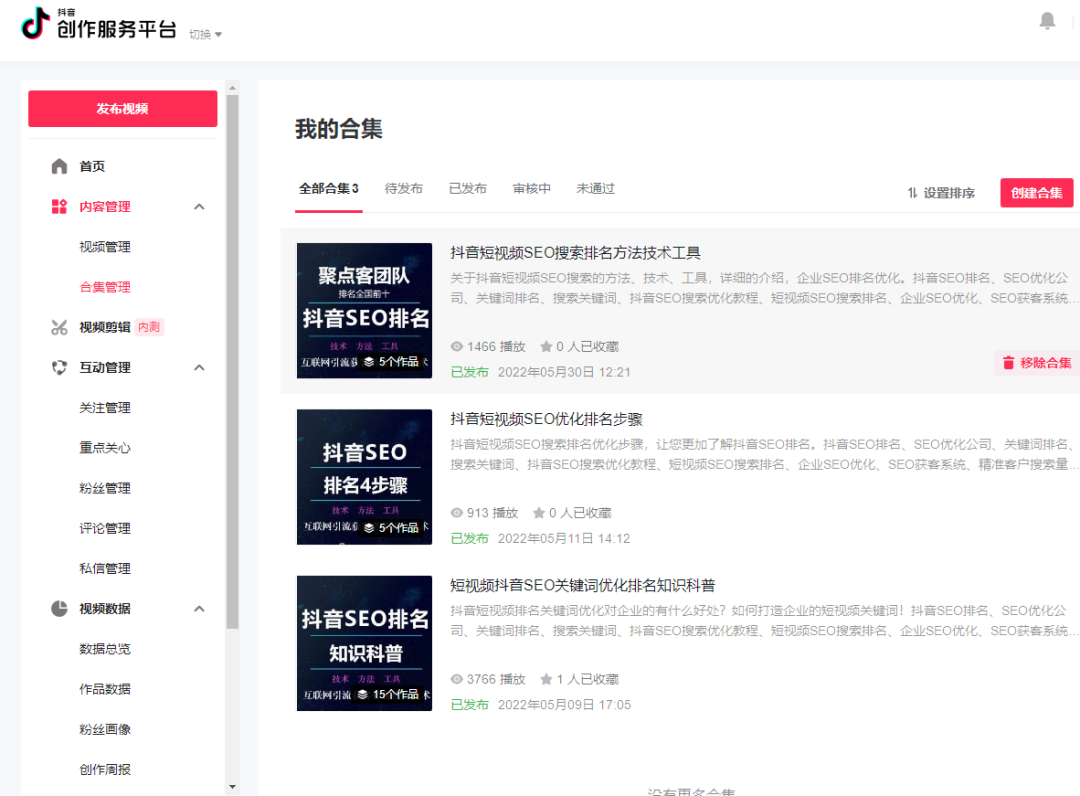The height and width of the screenshot is (796, 1080).
Task: Switch to the 待发布 tab
Action: coord(404,188)
